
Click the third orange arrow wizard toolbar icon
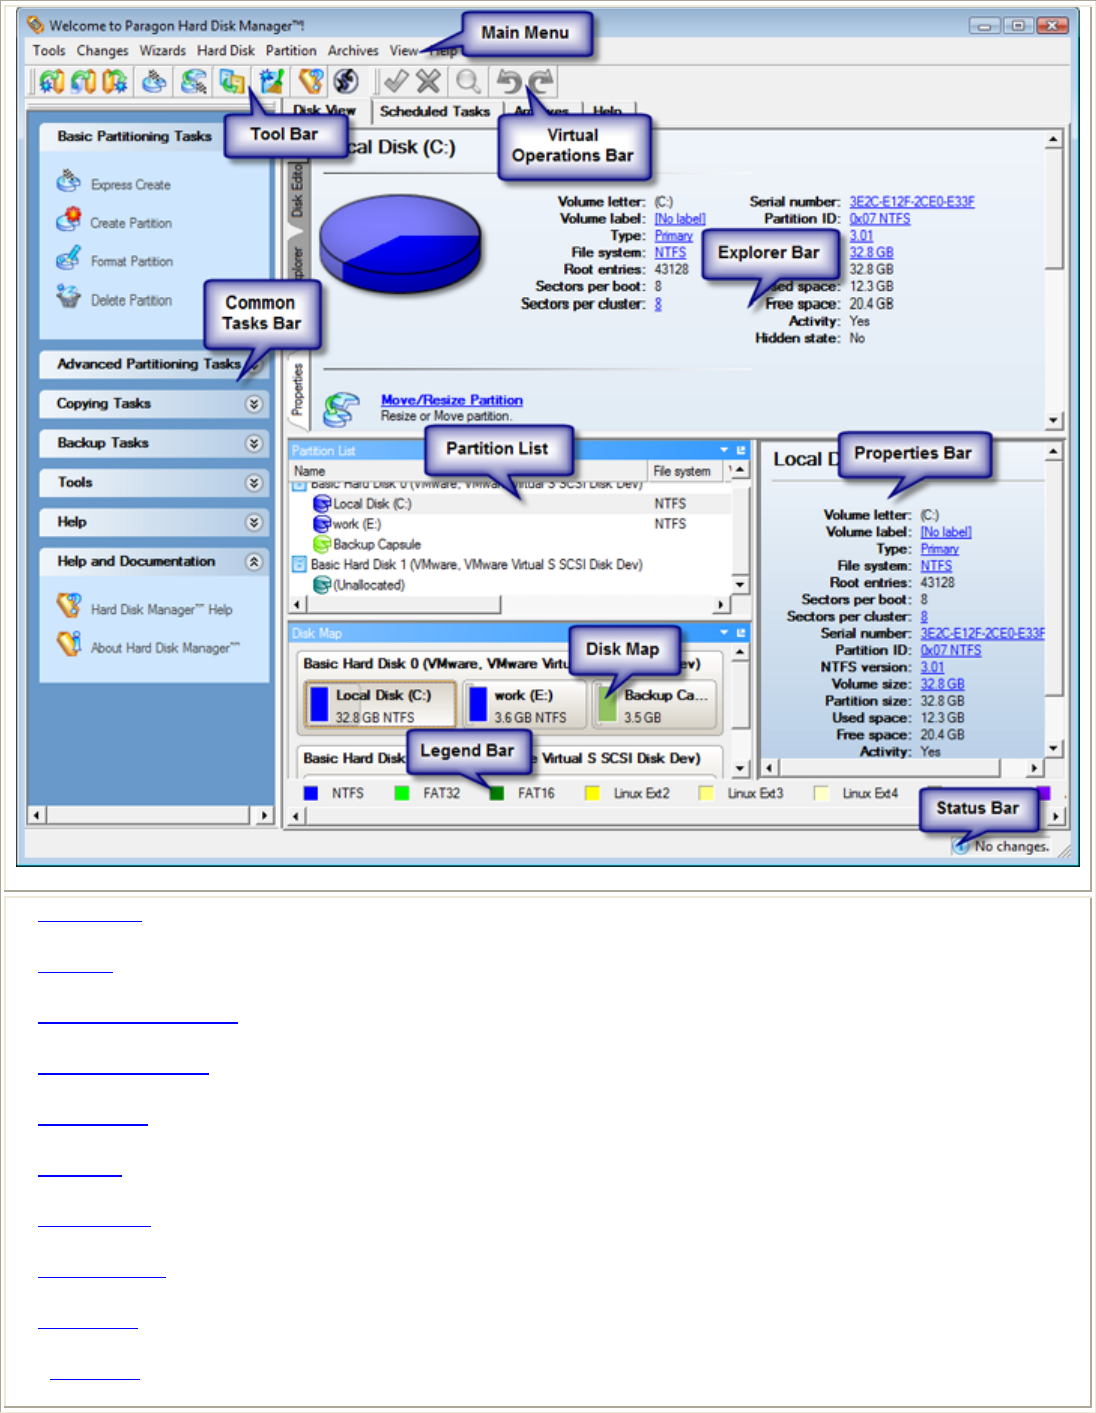click(115, 82)
